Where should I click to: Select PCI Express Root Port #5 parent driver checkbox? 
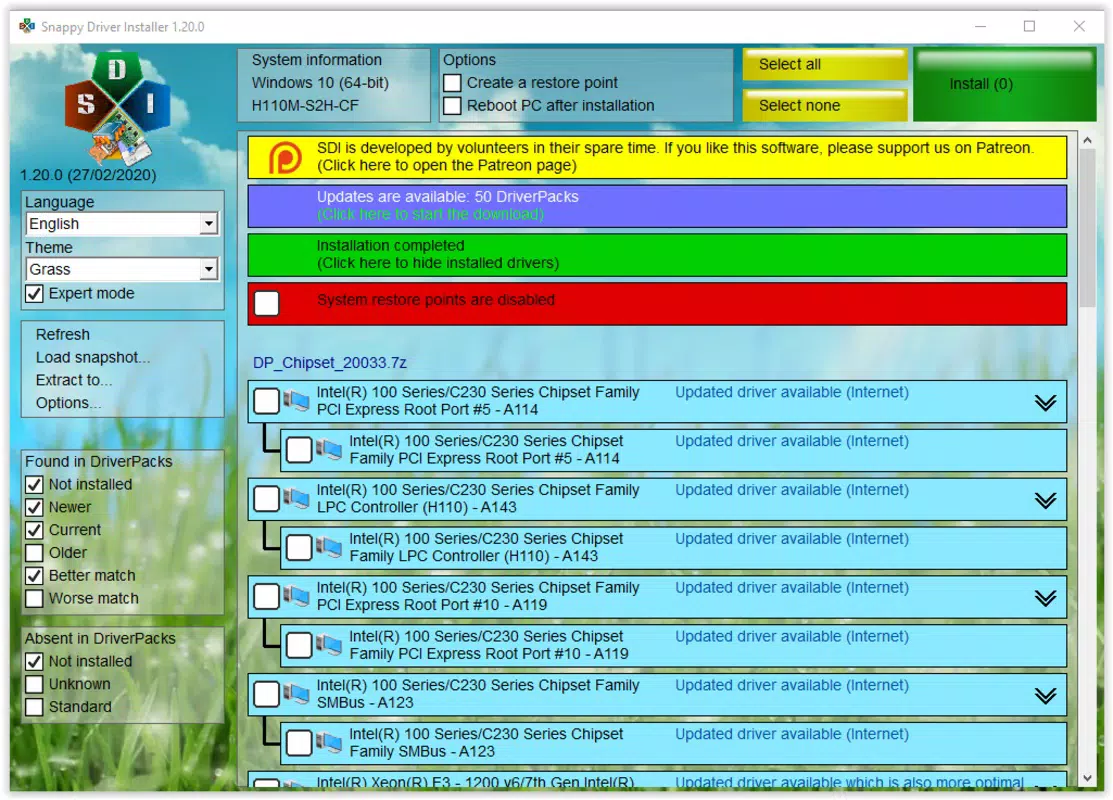pos(266,401)
